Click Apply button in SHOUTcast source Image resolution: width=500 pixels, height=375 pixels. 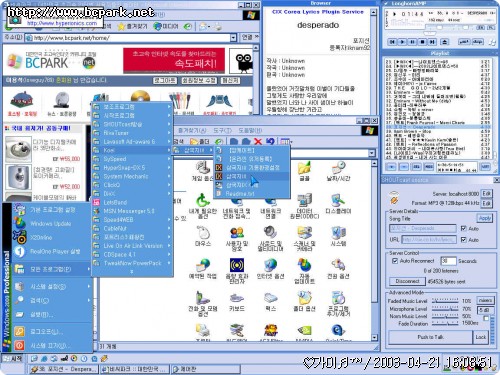[485, 218]
